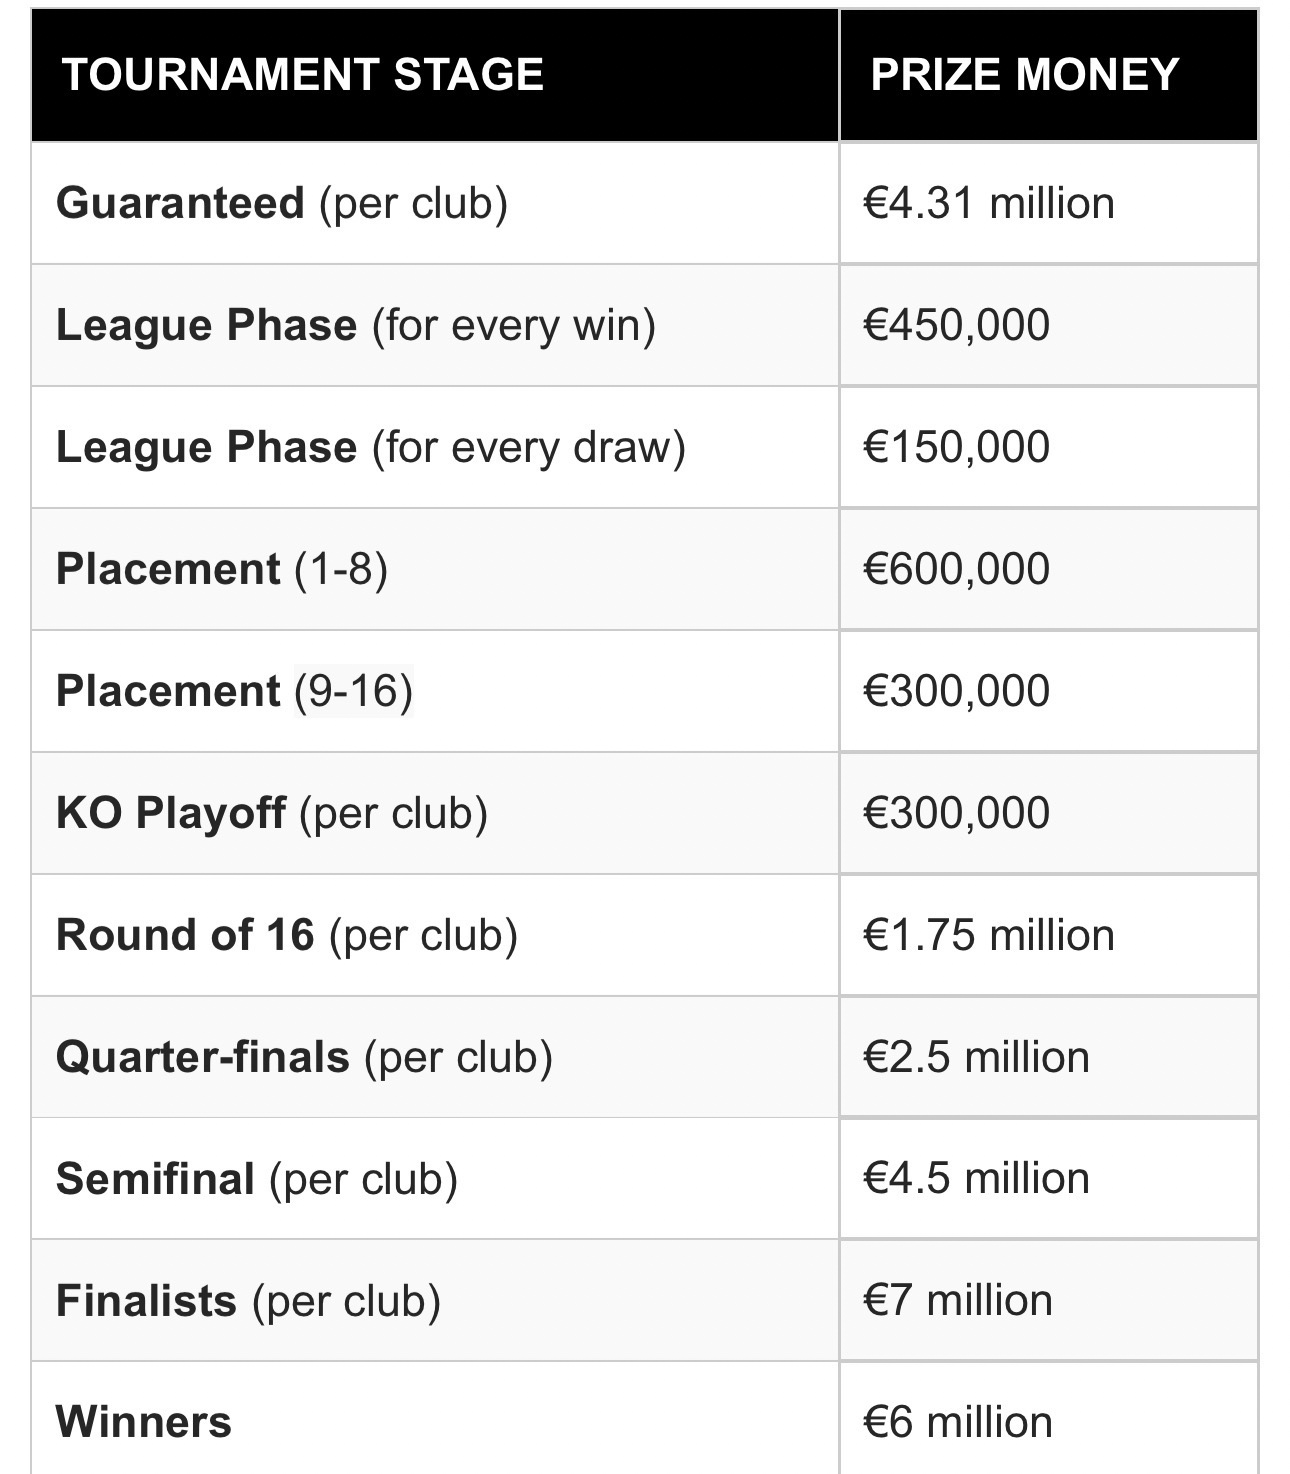Viewport: 1290px width, 1474px height.
Task: Select the Guaranteed (per club) cell
Action: [282, 203]
